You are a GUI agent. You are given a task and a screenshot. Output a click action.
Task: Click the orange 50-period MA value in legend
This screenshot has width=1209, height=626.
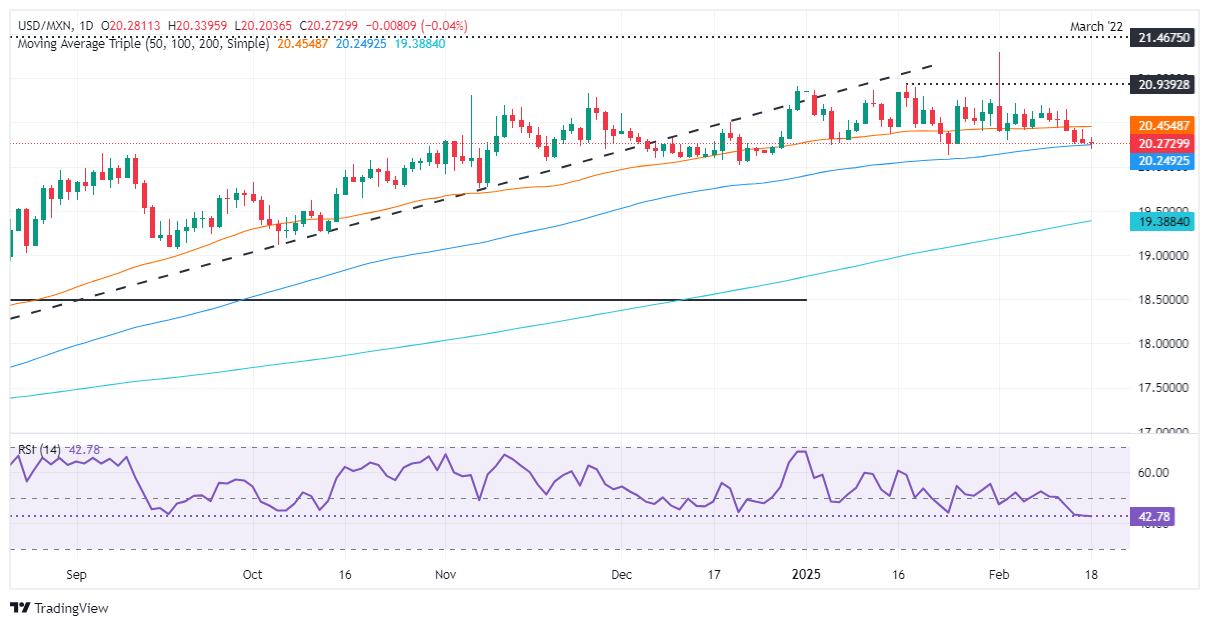302,44
